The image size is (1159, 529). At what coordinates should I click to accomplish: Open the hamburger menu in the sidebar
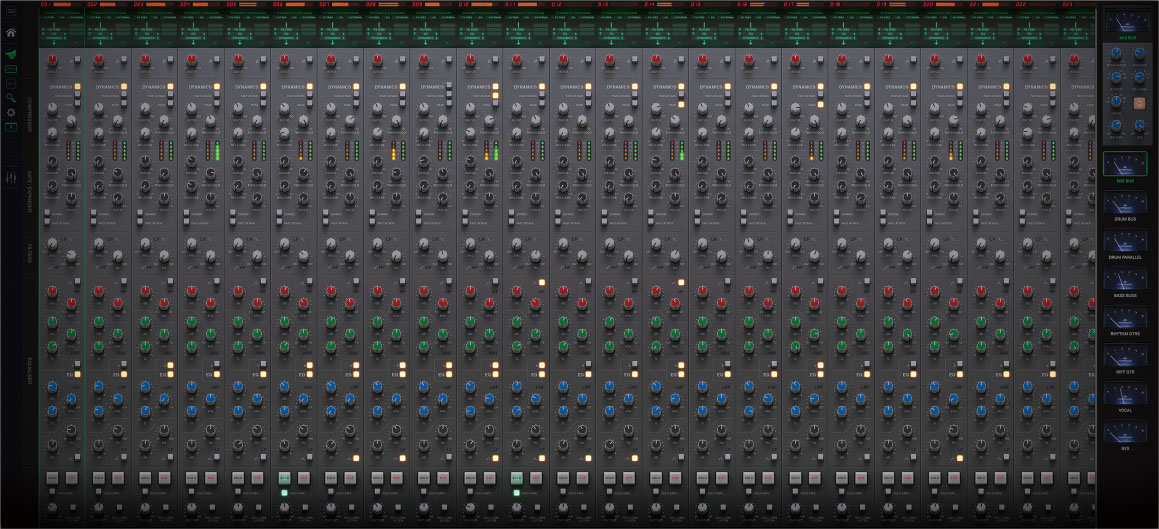coord(11,11)
